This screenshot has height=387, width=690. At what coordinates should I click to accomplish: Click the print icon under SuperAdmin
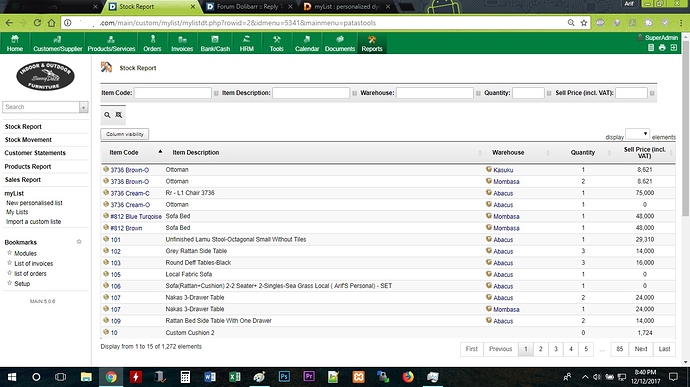662,48
